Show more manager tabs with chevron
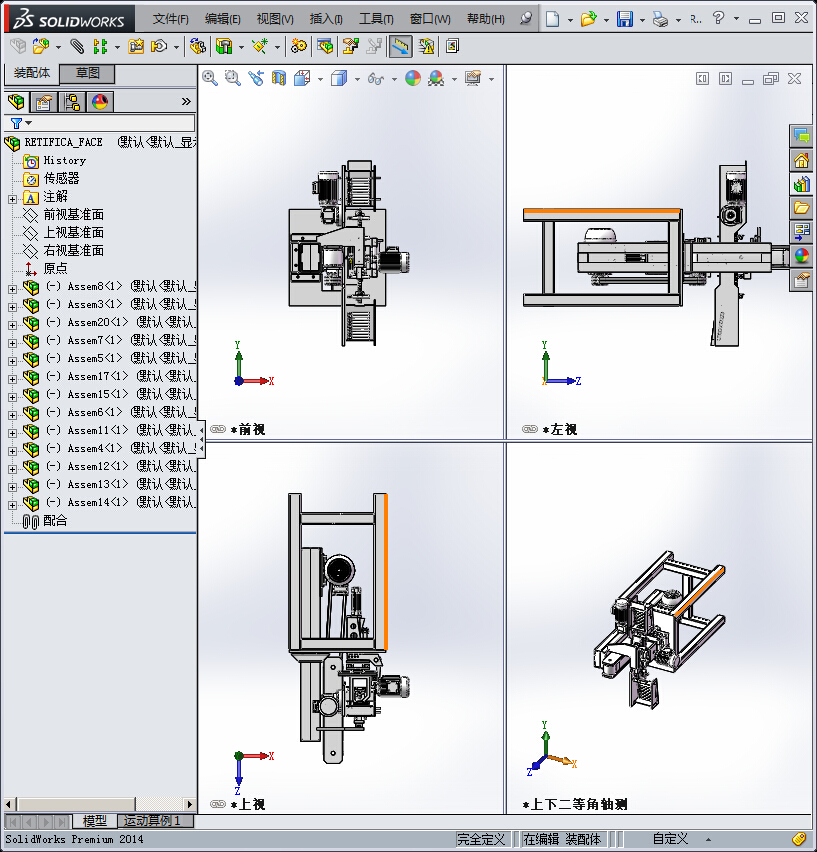Screen dimensions: 817x852 [186, 102]
